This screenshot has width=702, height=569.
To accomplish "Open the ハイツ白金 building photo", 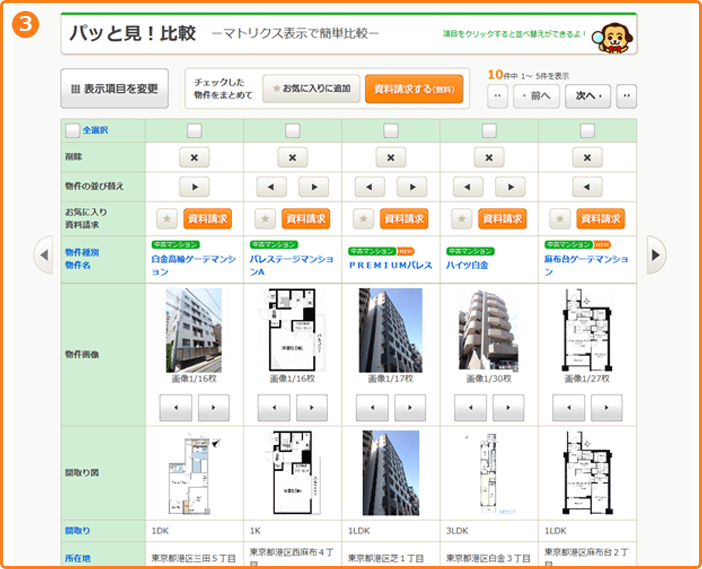I will click(x=489, y=330).
